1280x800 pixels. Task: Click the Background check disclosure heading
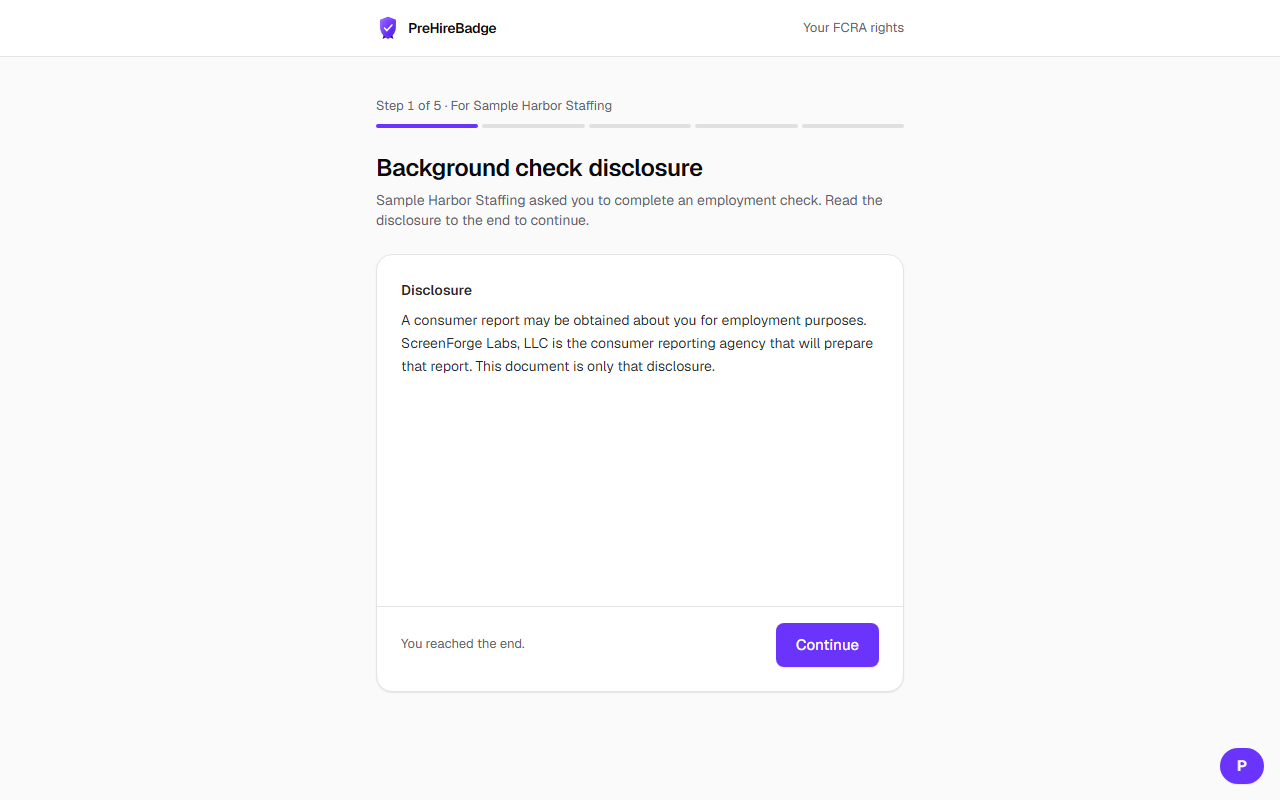click(539, 168)
